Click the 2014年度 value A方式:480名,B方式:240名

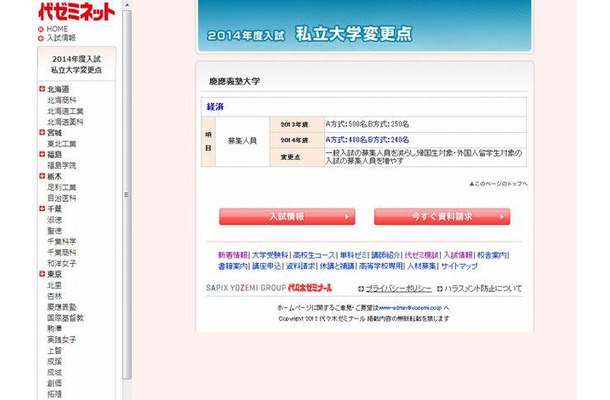(367, 140)
